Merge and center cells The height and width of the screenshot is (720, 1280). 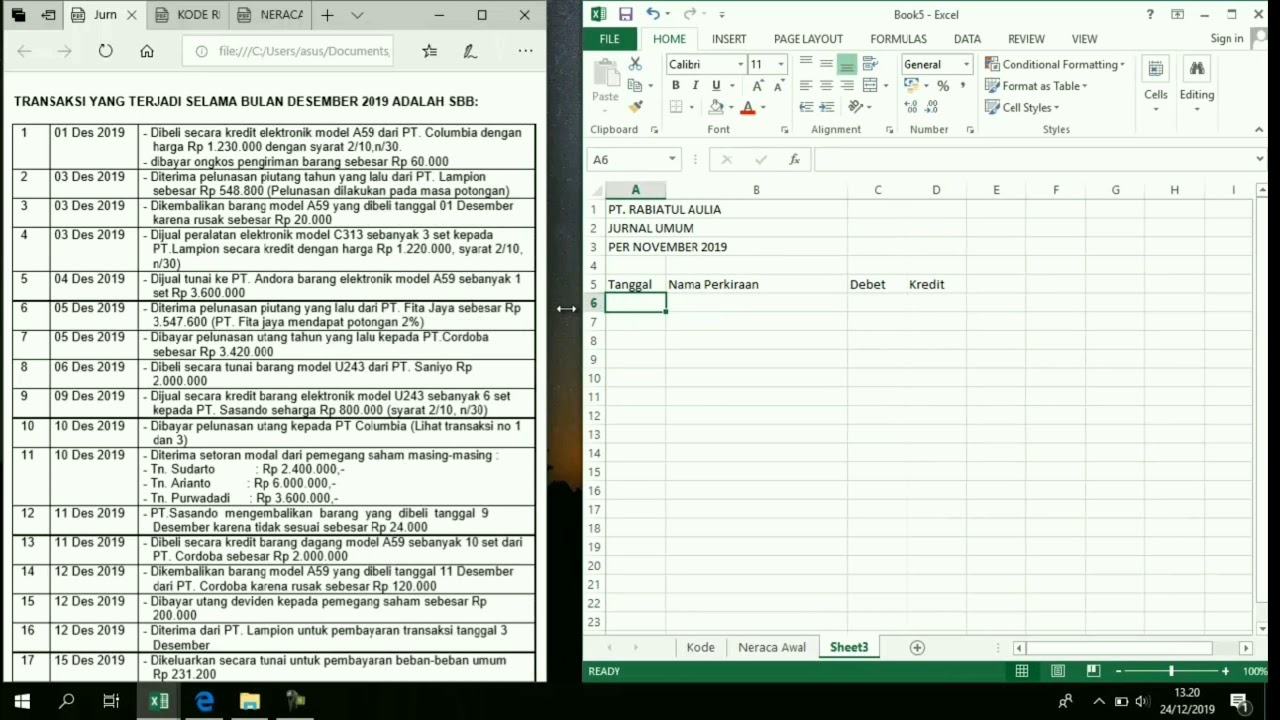click(870, 86)
